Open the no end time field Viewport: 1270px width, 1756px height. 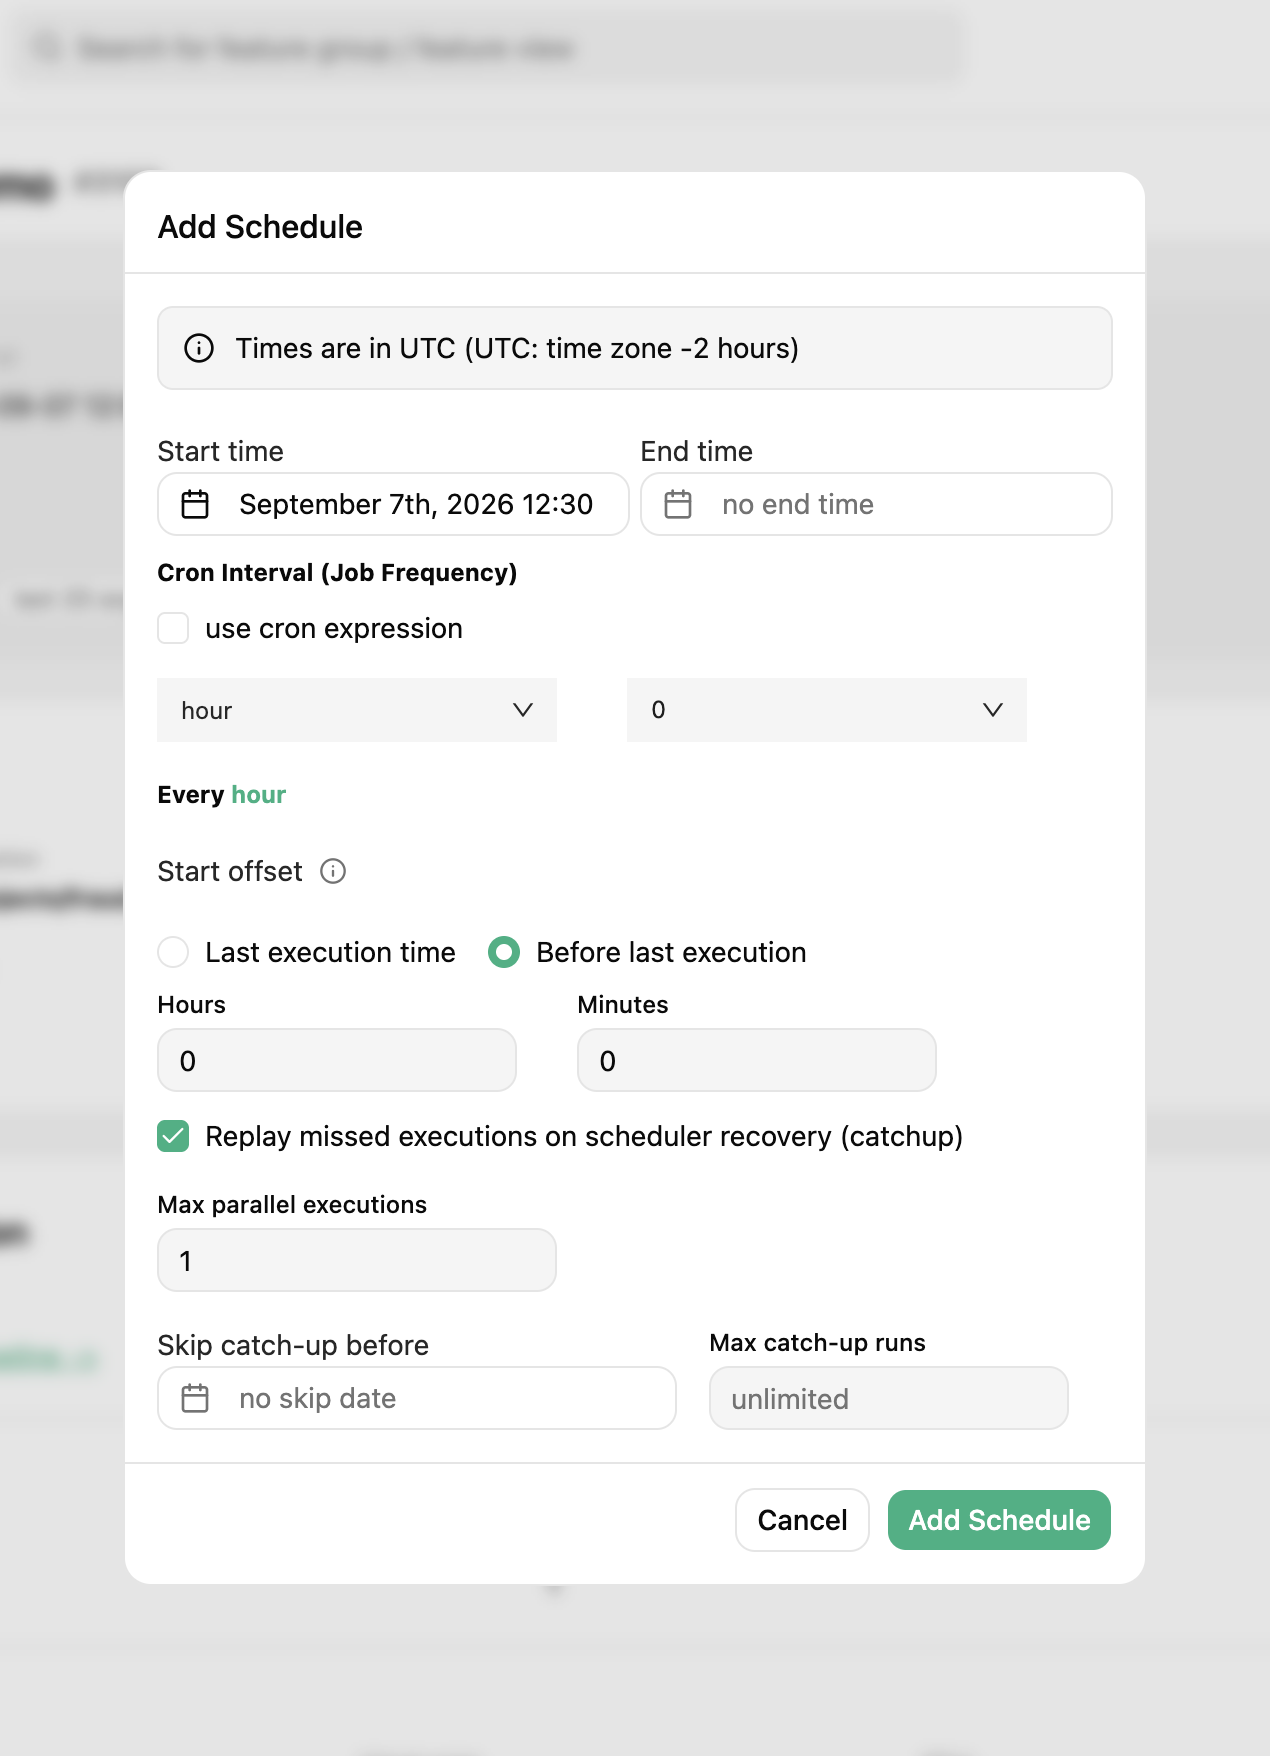(876, 504)
